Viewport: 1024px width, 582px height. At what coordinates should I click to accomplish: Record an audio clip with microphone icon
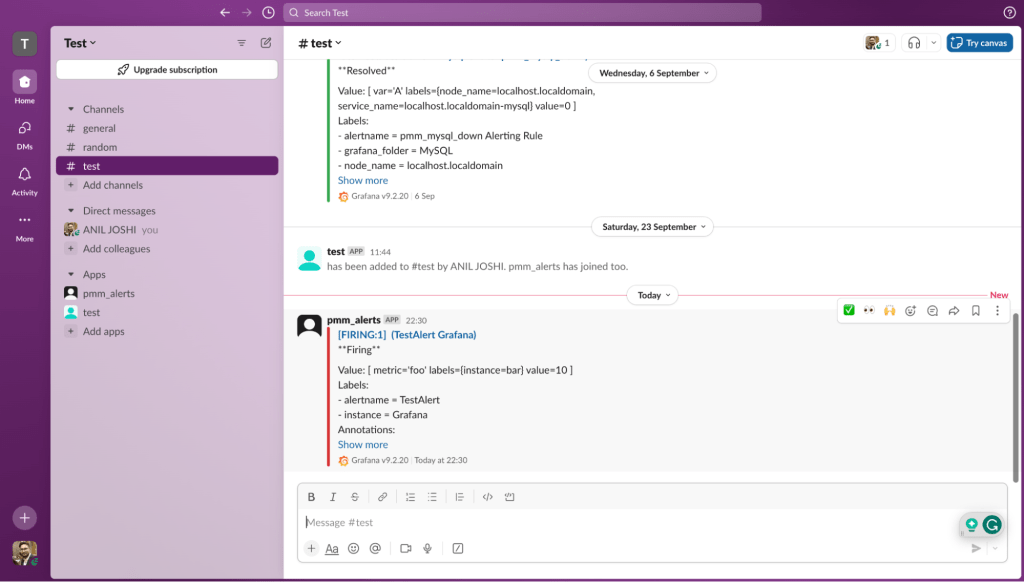pos(427,548)
